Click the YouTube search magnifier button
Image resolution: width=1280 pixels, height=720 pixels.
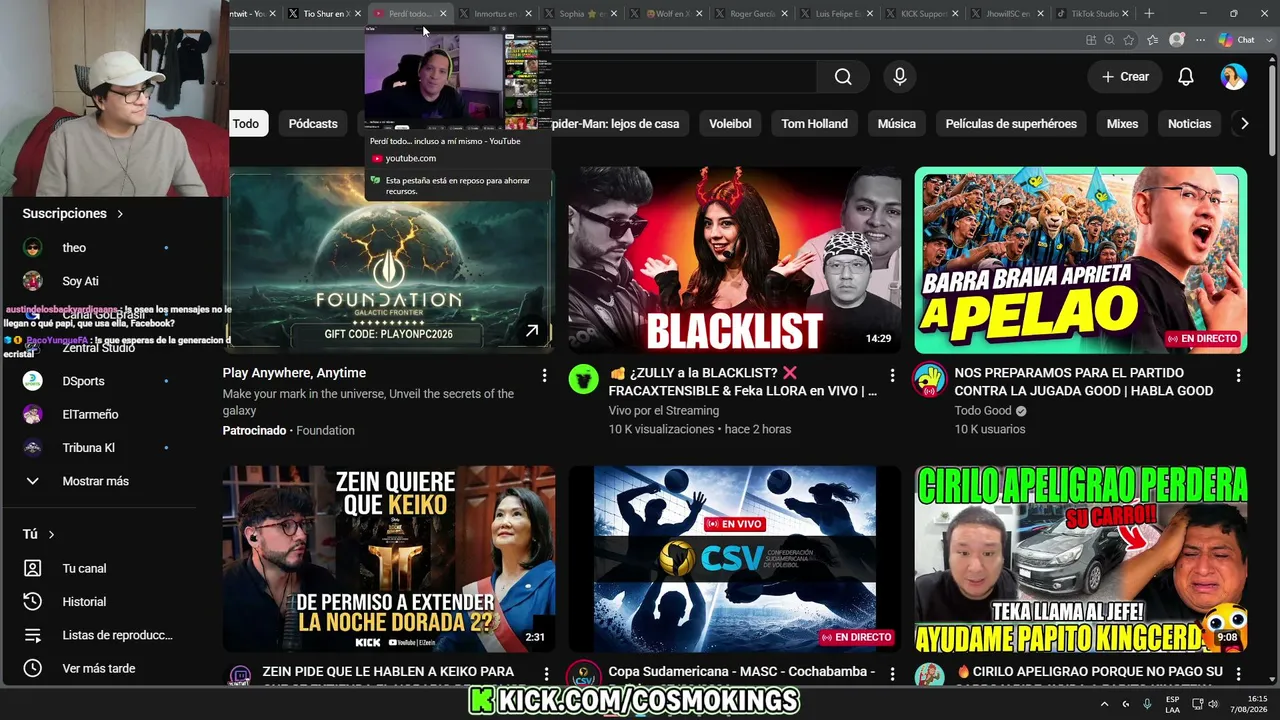[x=843, y=77]
